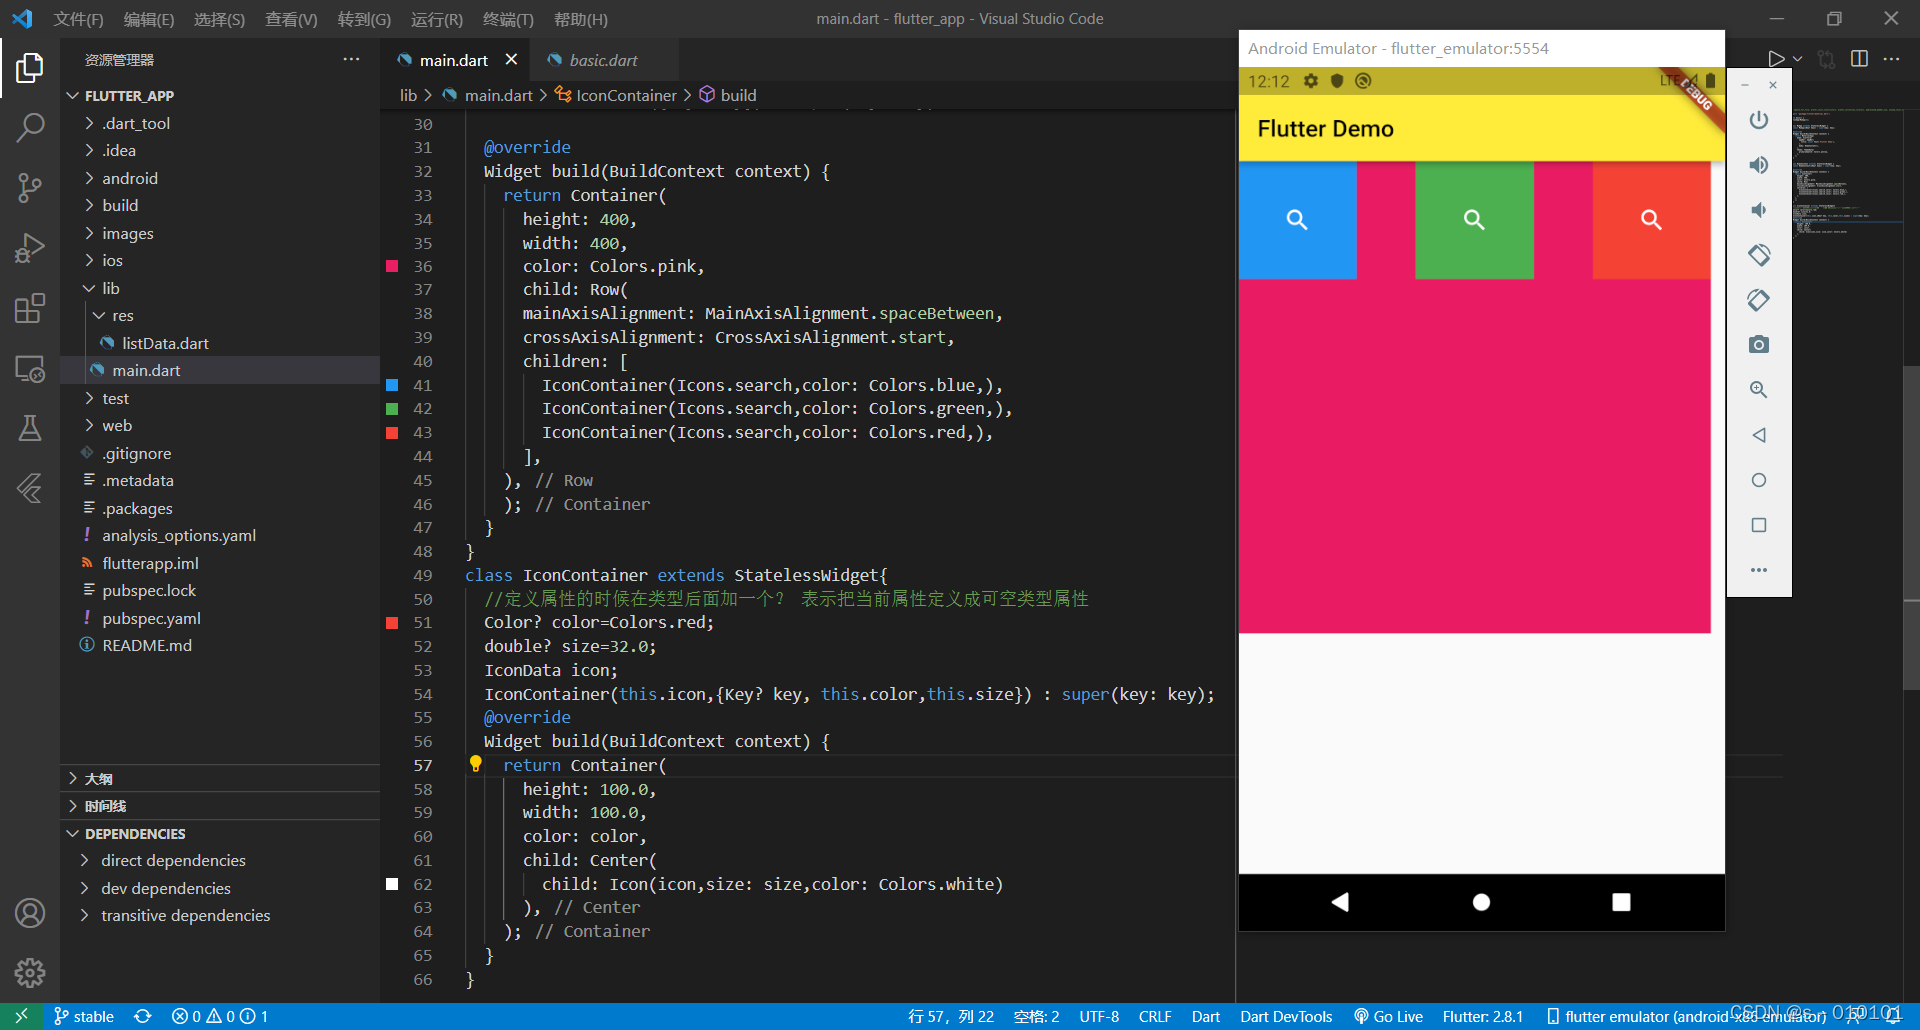Click emulator sidebar back triangle
Viewport: 1920px width, 1030px height.
(1759, 435)
